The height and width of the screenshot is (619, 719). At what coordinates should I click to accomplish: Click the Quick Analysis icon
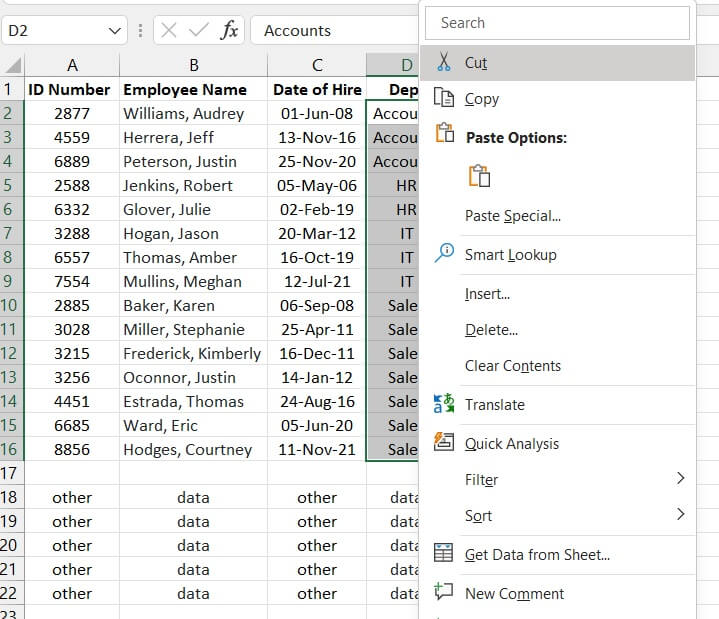click(x=444, y=443)
